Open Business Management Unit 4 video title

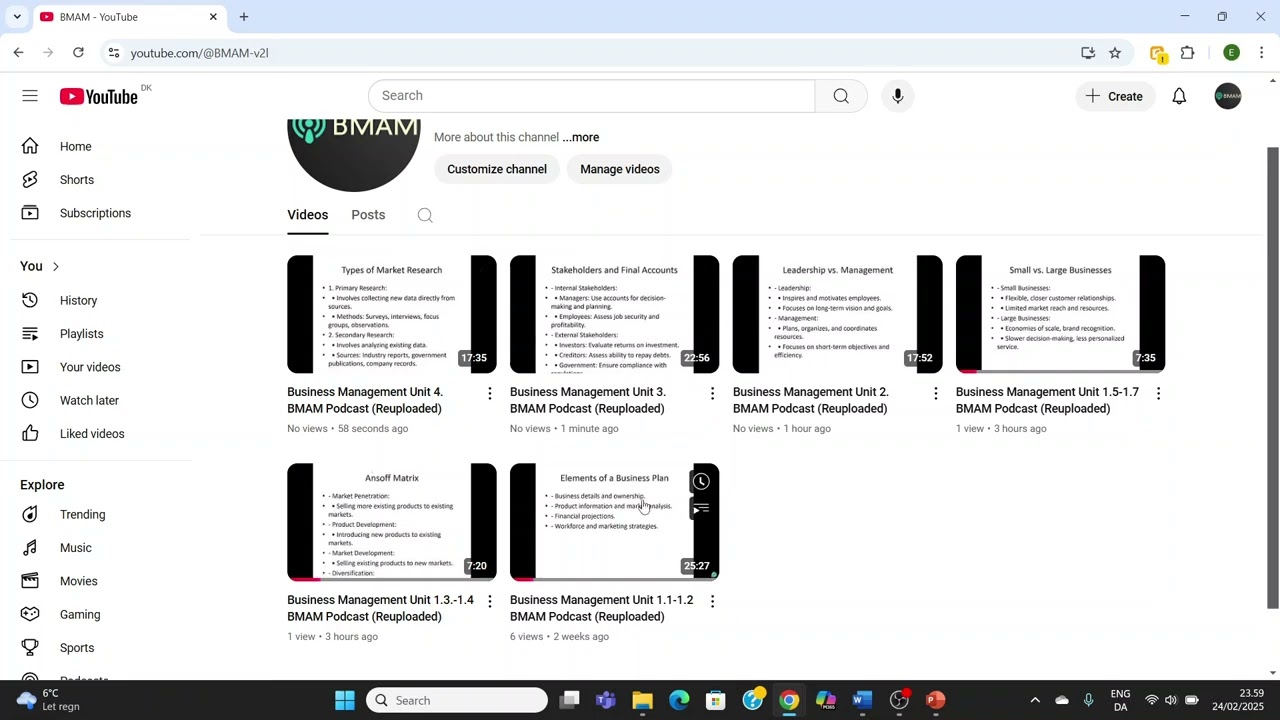(365, 400)
